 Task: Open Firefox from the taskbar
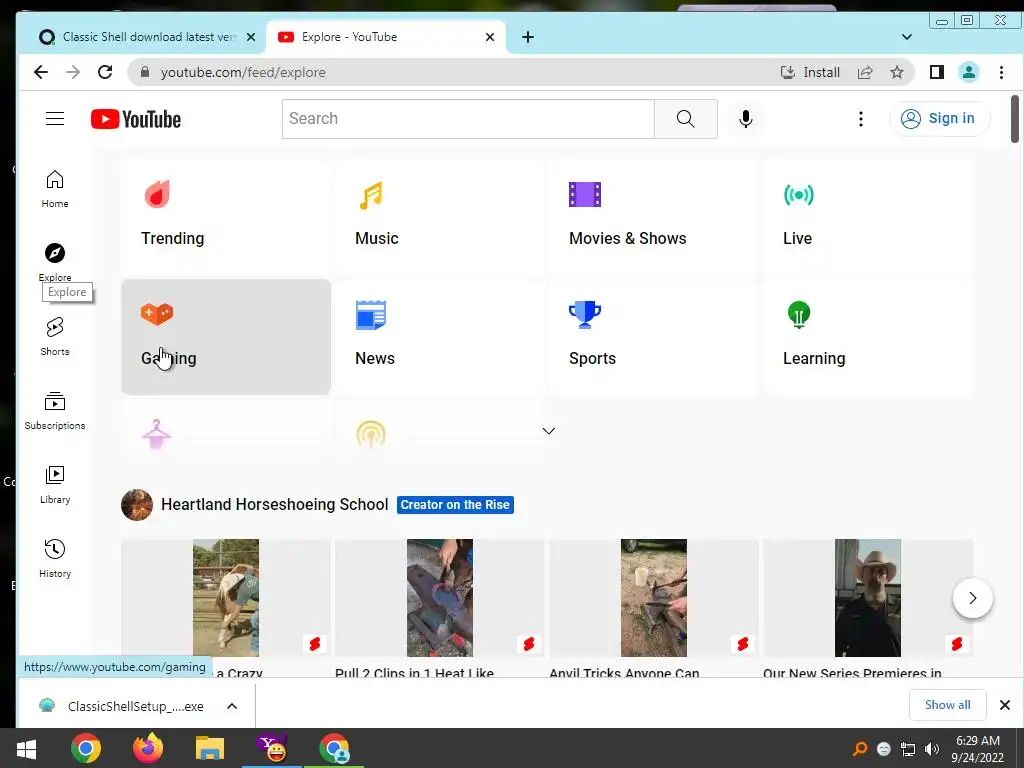tap(148, 748)
